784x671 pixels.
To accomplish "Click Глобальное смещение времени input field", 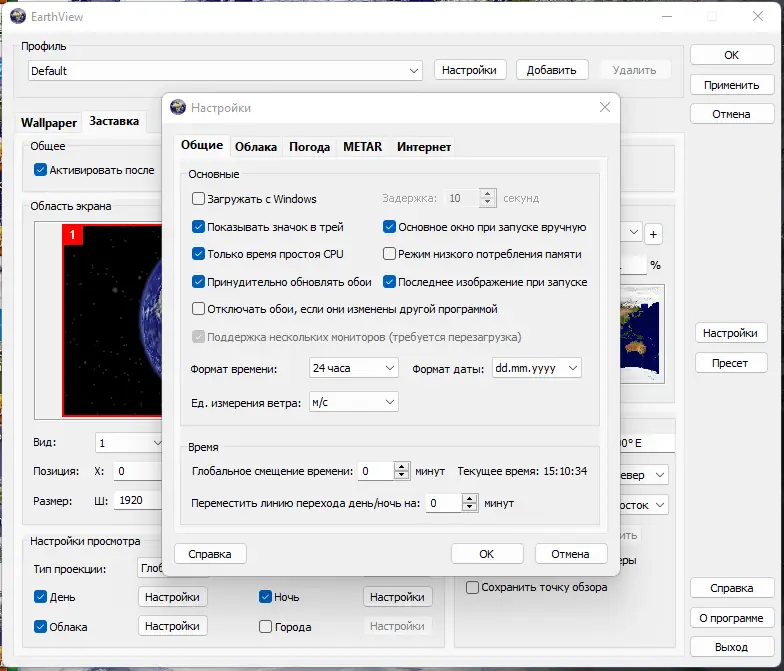I will 376,471.
